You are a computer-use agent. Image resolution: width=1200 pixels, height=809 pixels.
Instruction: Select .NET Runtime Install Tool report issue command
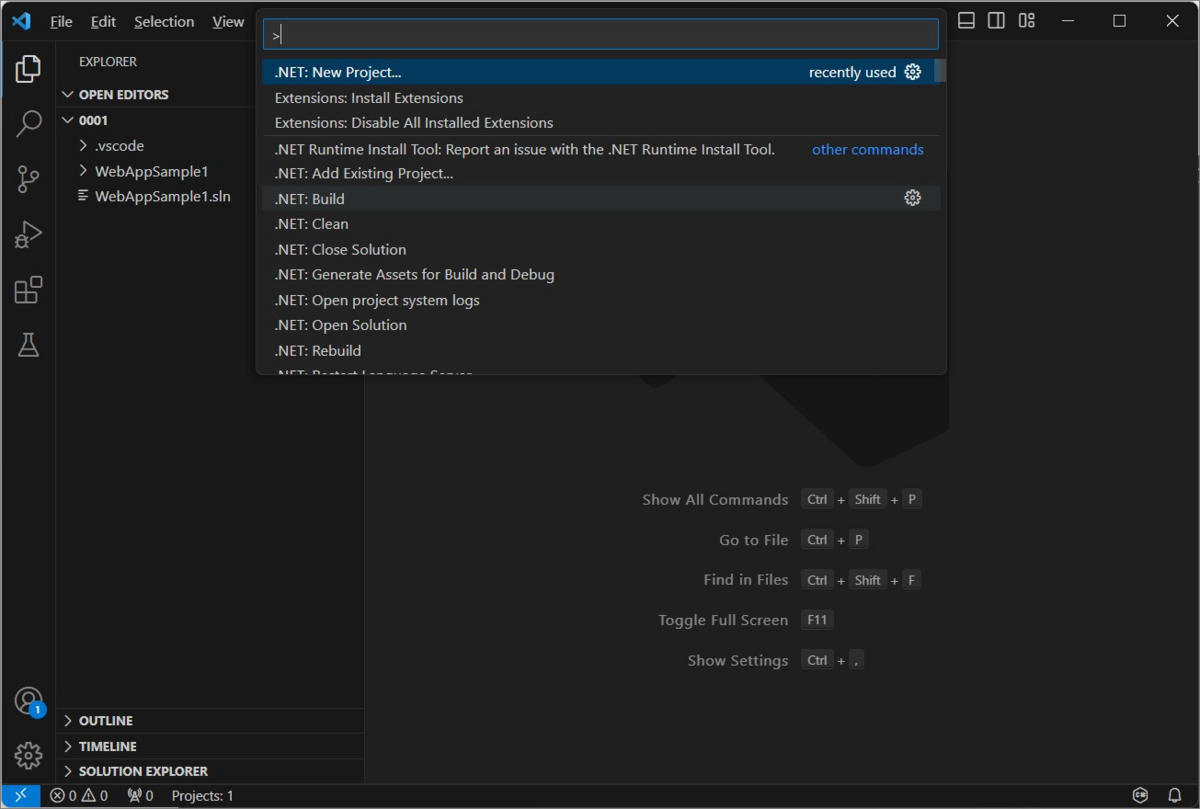[x=601, y=149]
